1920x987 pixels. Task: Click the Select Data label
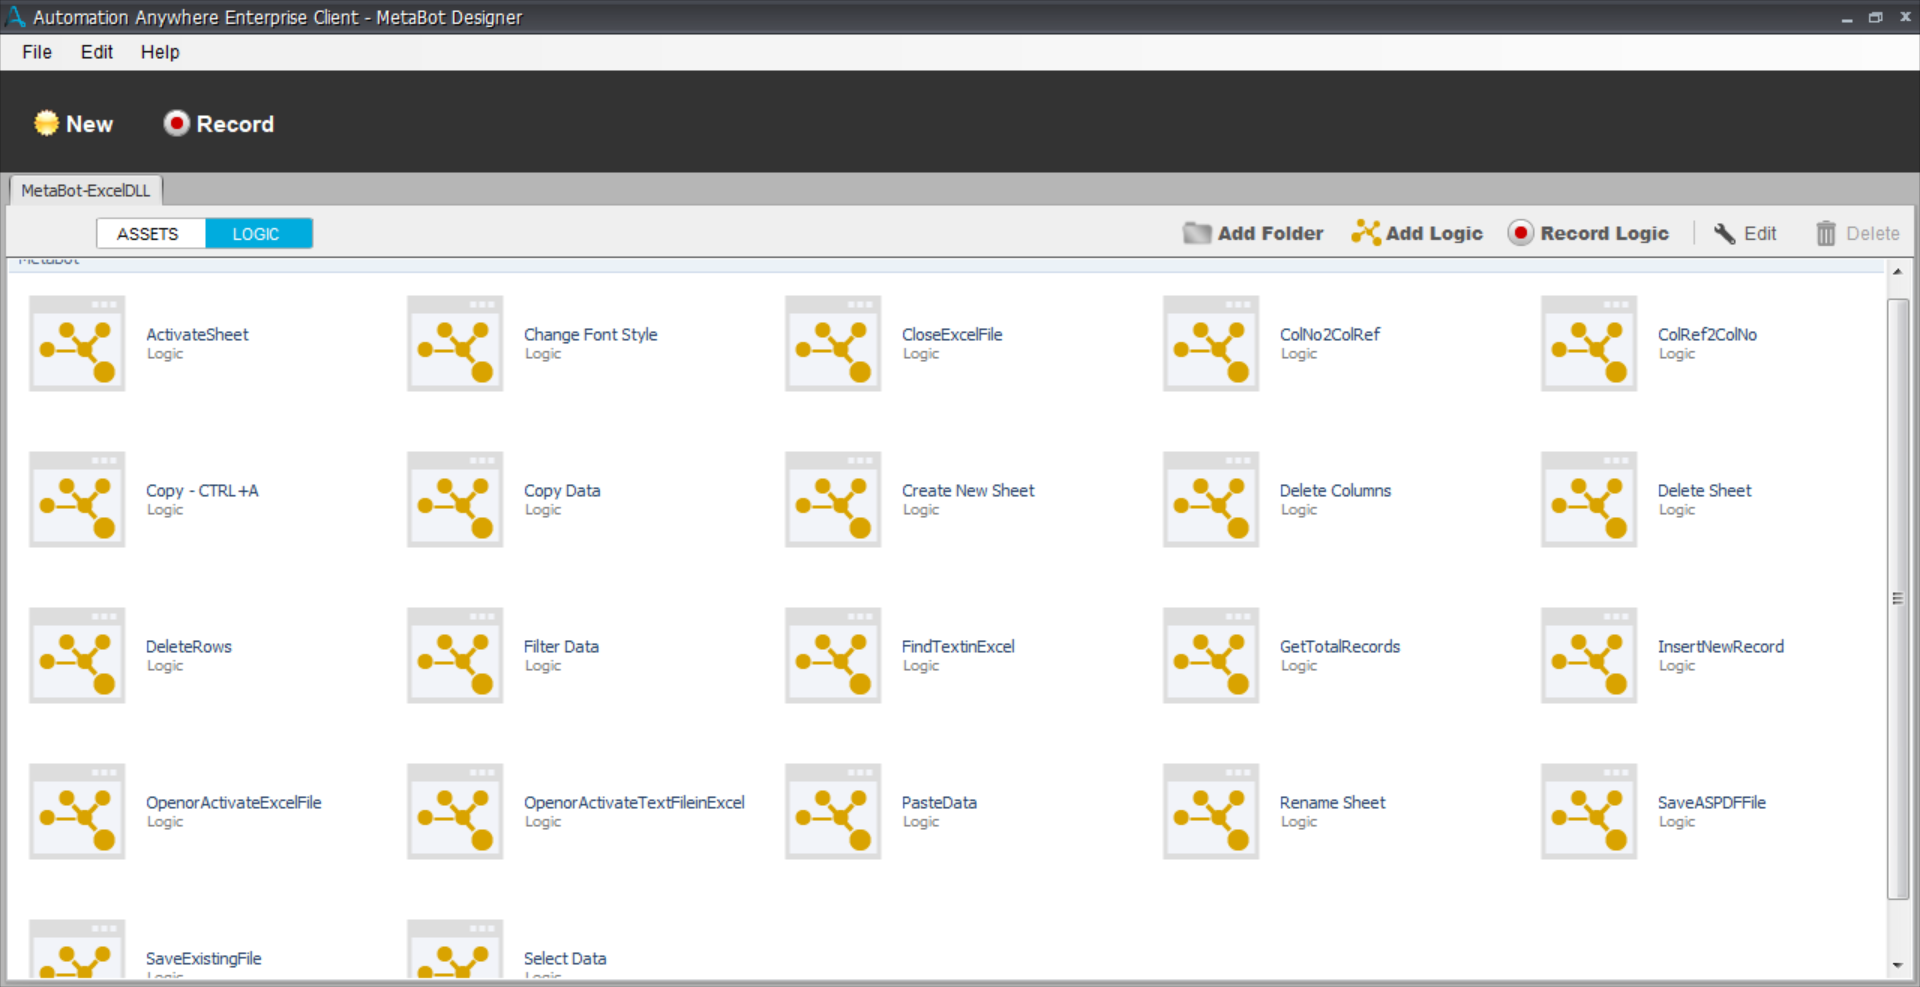pyautogui.click(x=565, y=959)
